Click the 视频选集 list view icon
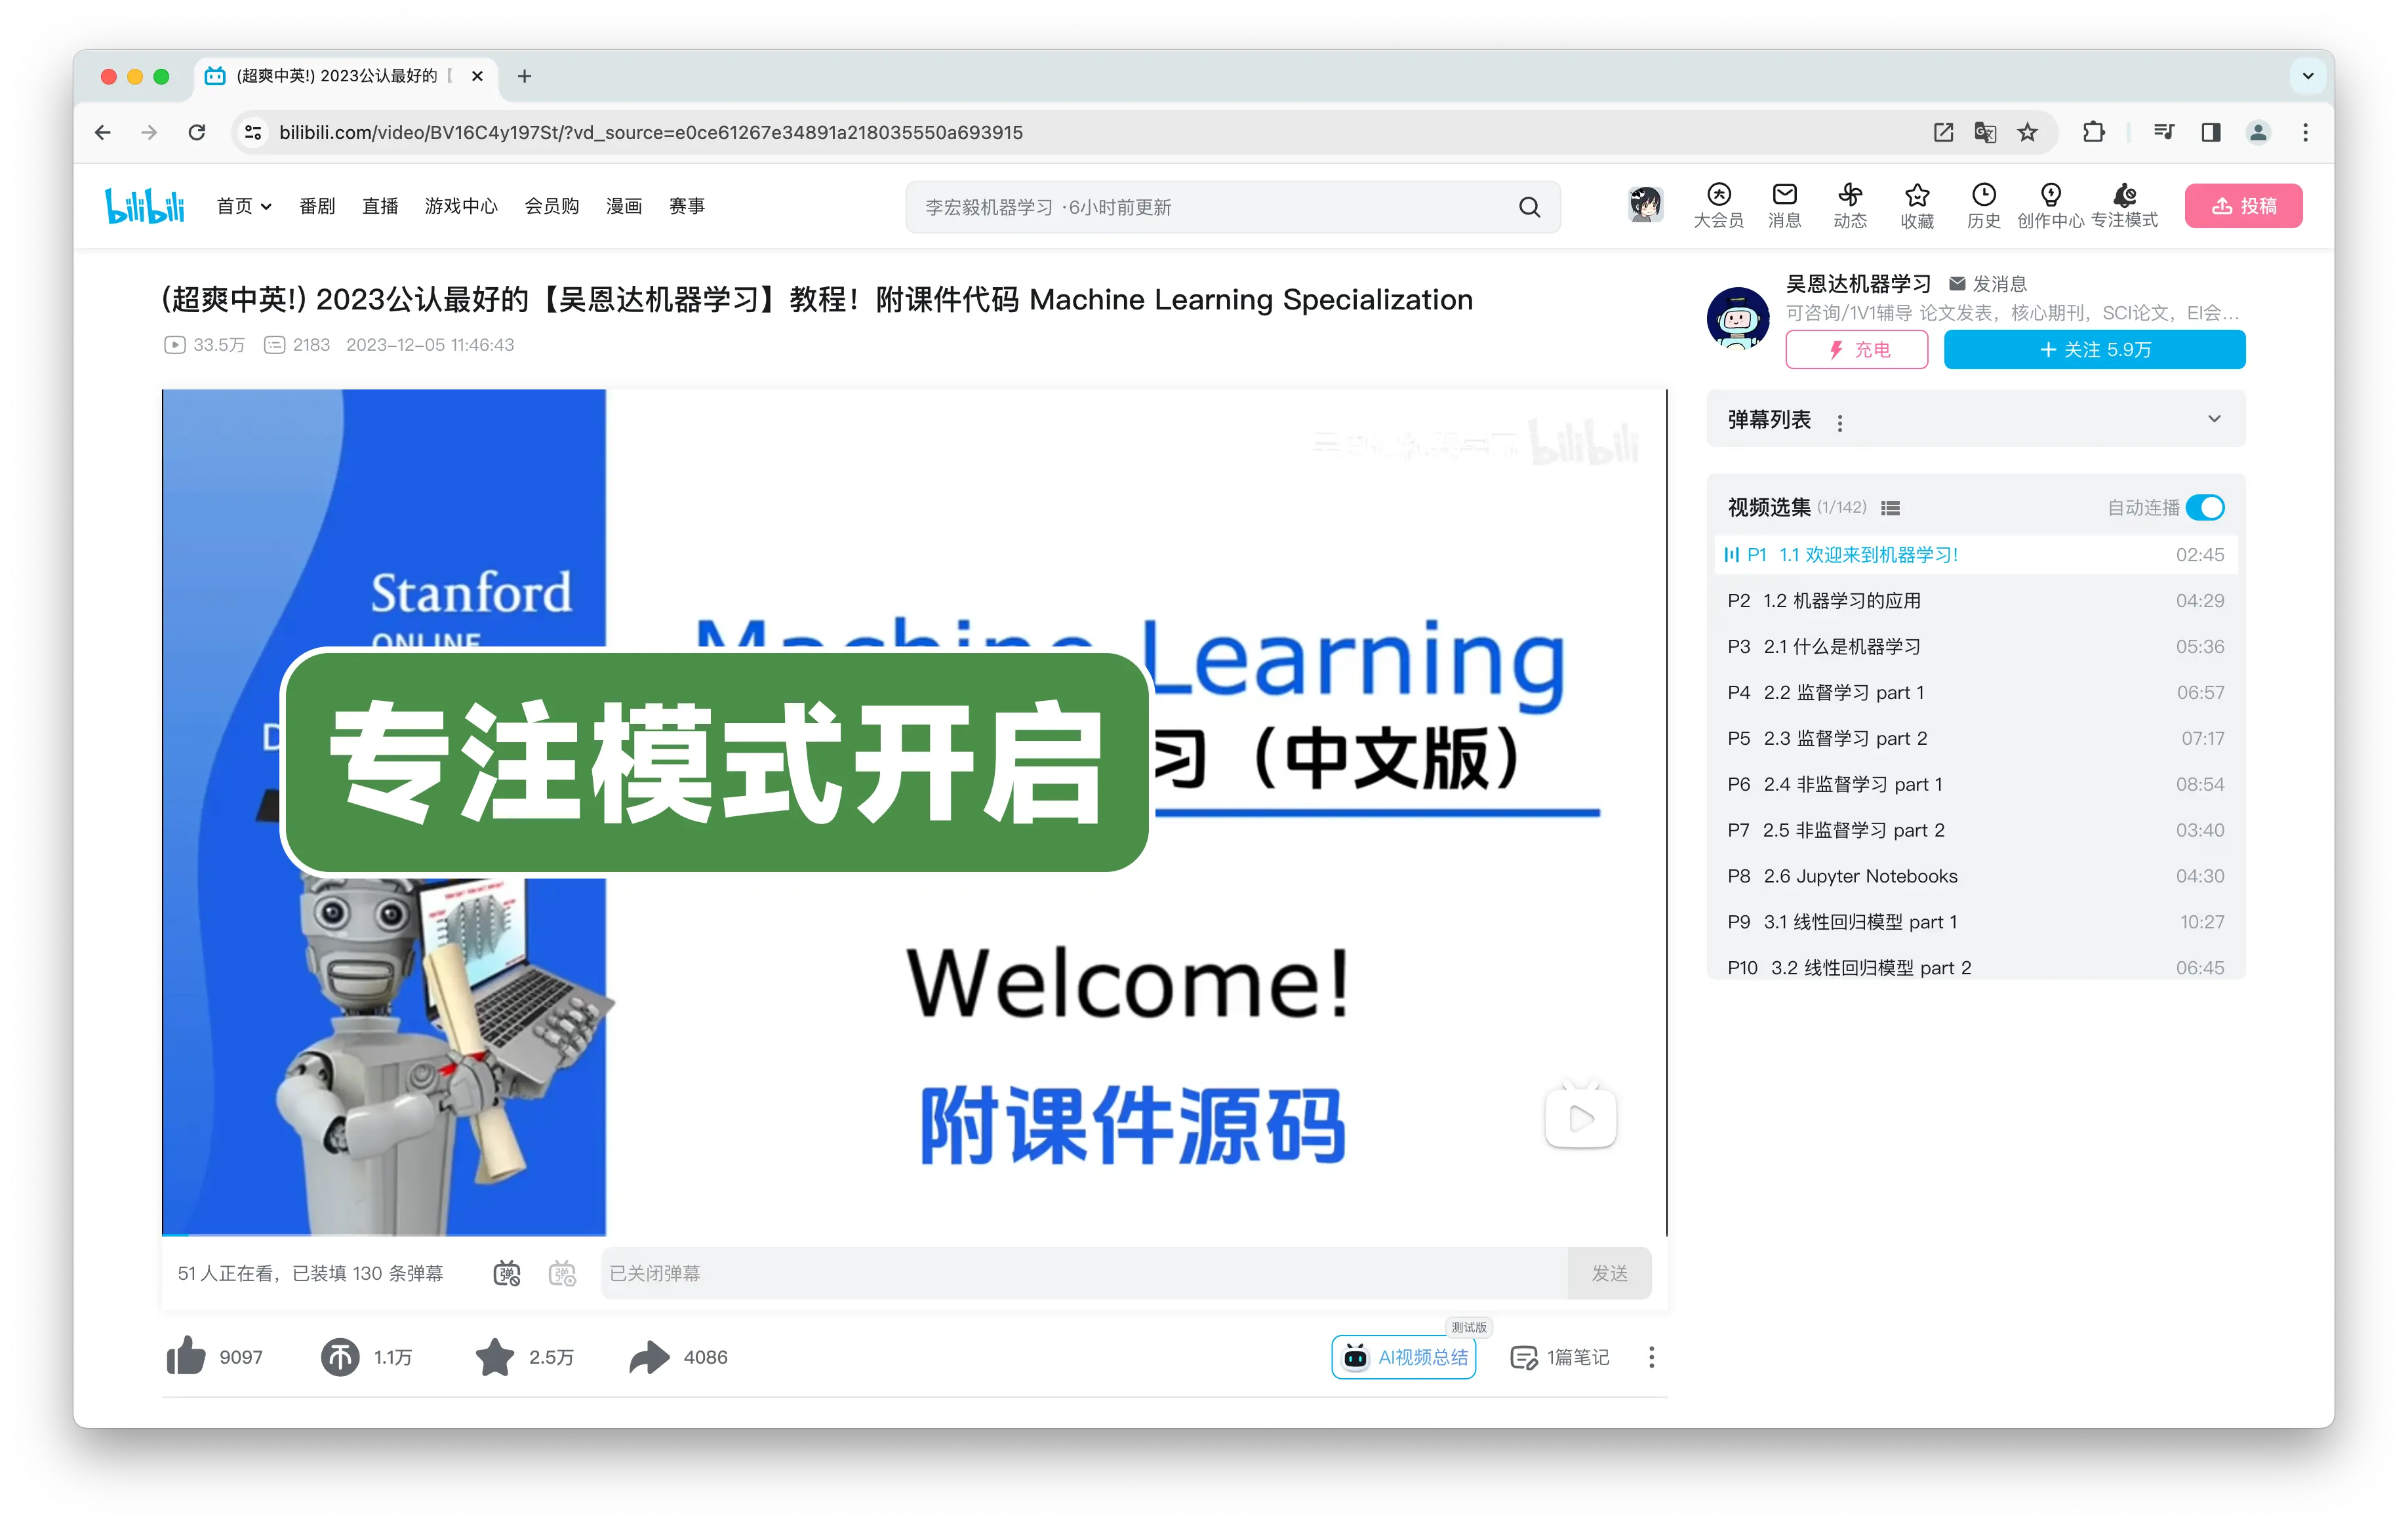Viewport: 2408px width, 1525px height. pyautogui.click(x=1890, y=508)
